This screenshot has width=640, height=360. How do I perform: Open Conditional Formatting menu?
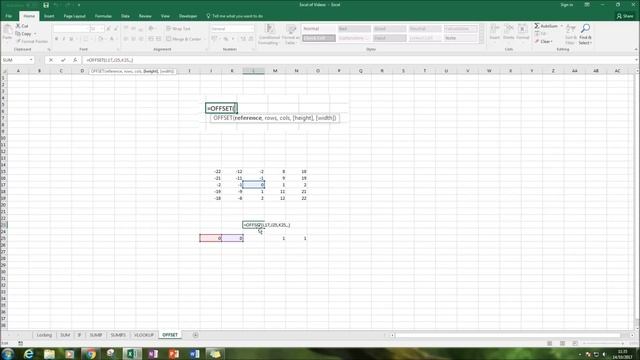pyautogui.click(x=269, y=34)
